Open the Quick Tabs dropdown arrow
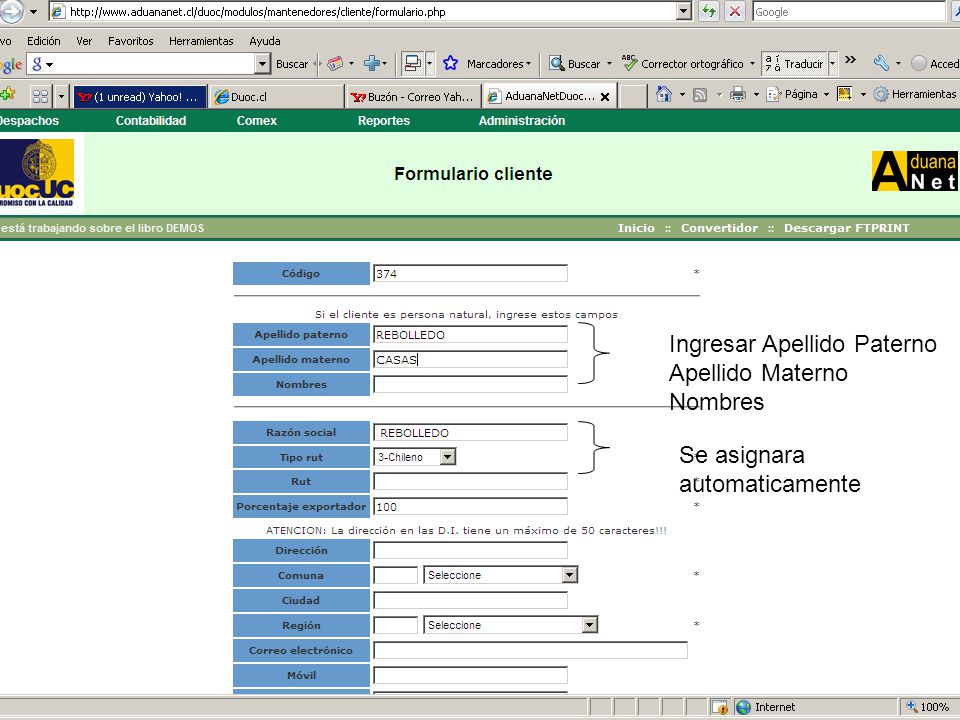Image resolution: width=960 pixels, height=720 pixels. [61, 96]
